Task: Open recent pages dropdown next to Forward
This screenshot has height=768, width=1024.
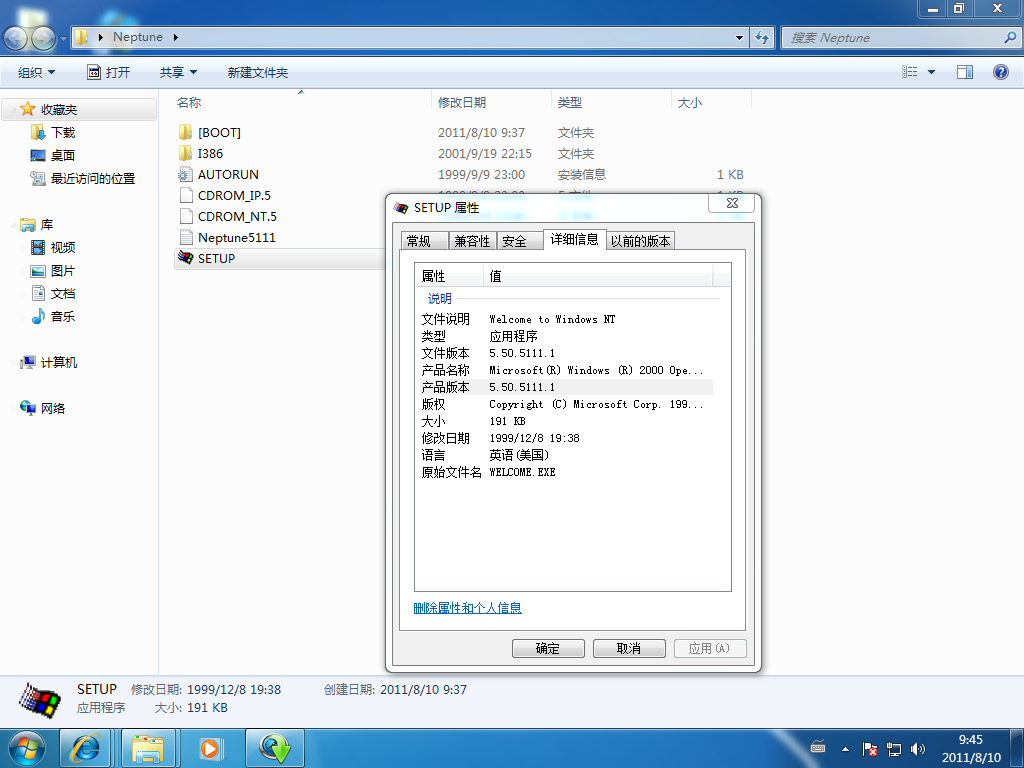Action: coord(63,39)
